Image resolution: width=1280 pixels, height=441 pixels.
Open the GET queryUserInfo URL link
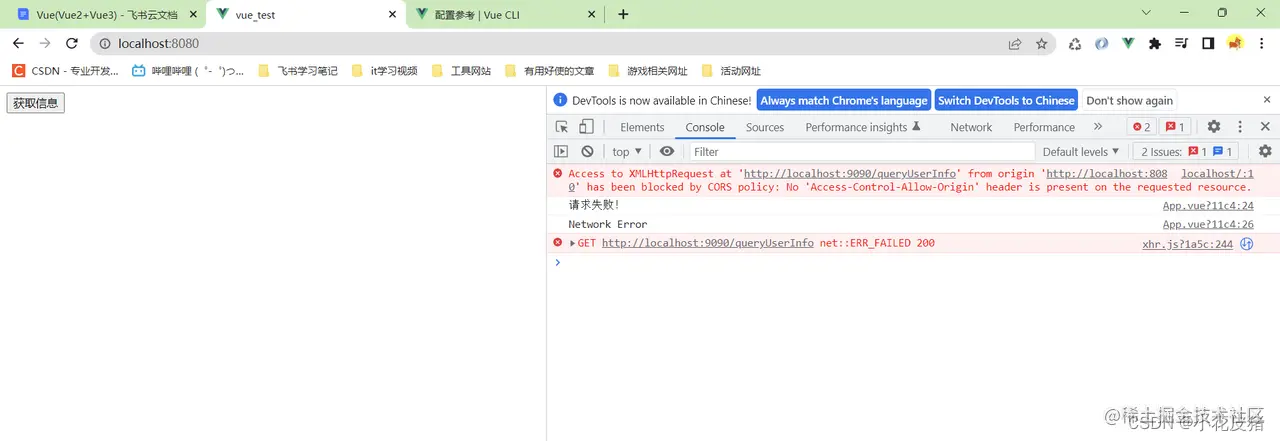point(708,243)
